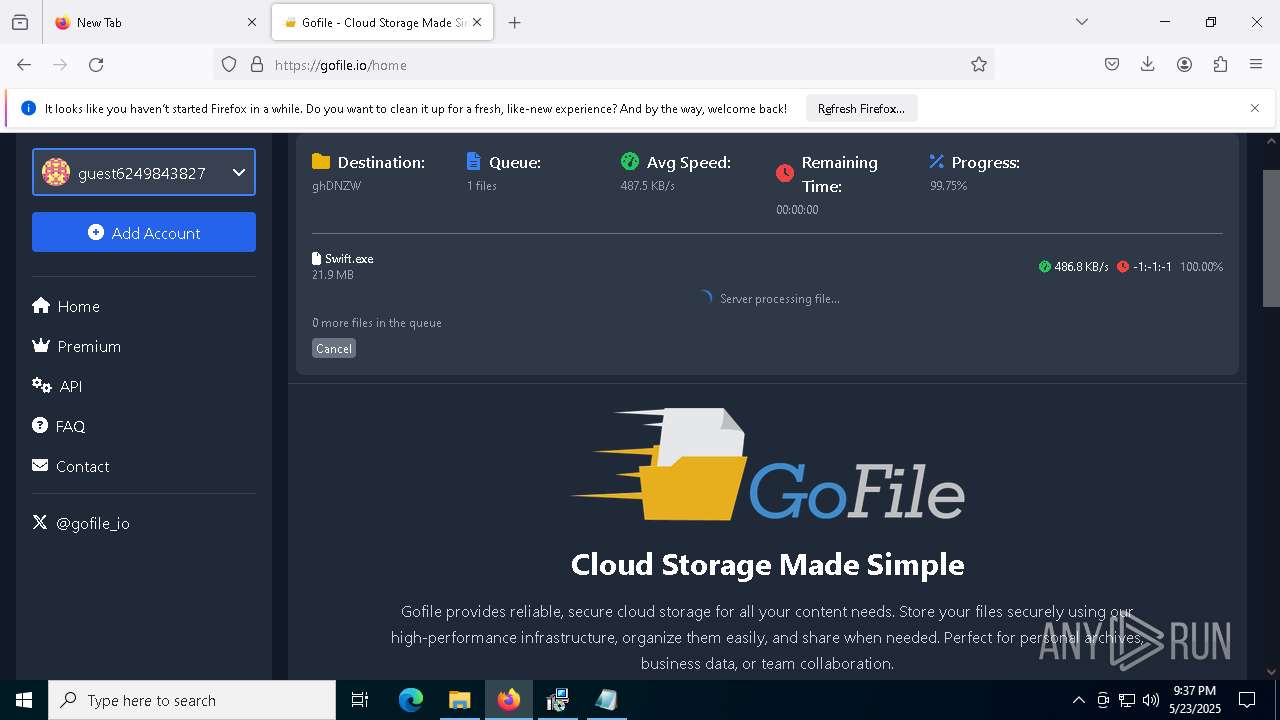Viewport: 1280px width, 720px height.
Task: Open Premium in Gofile sidebar
Action: 77,346
